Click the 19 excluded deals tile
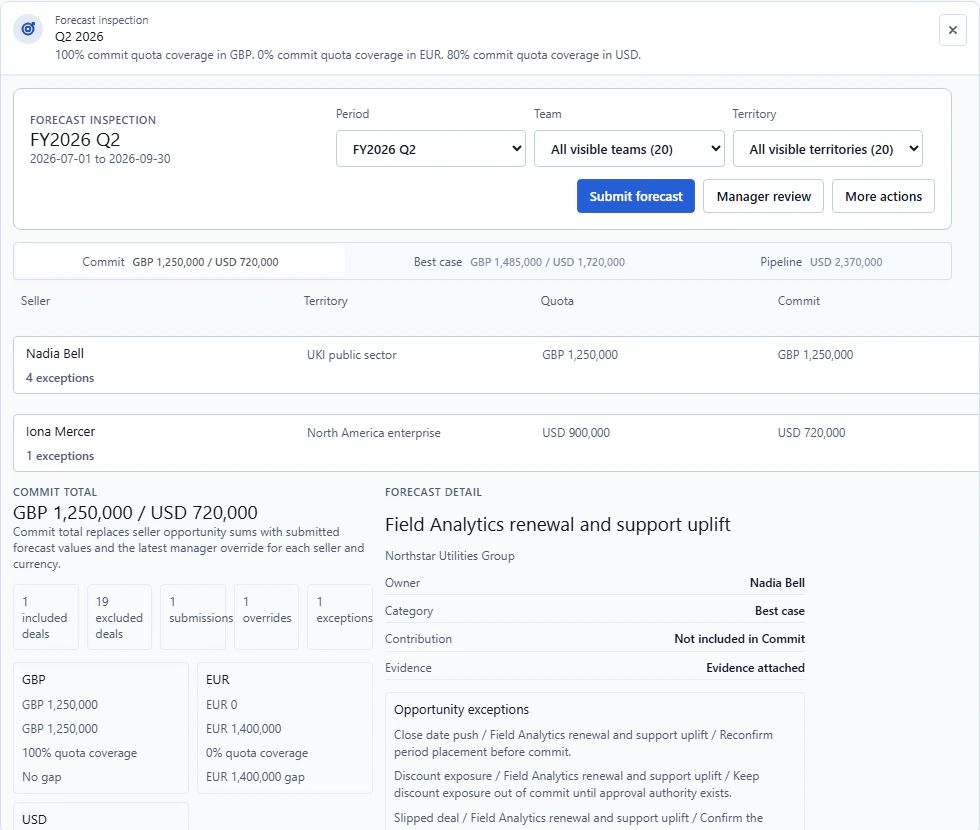The image size is (980, 830). [119, 617]
